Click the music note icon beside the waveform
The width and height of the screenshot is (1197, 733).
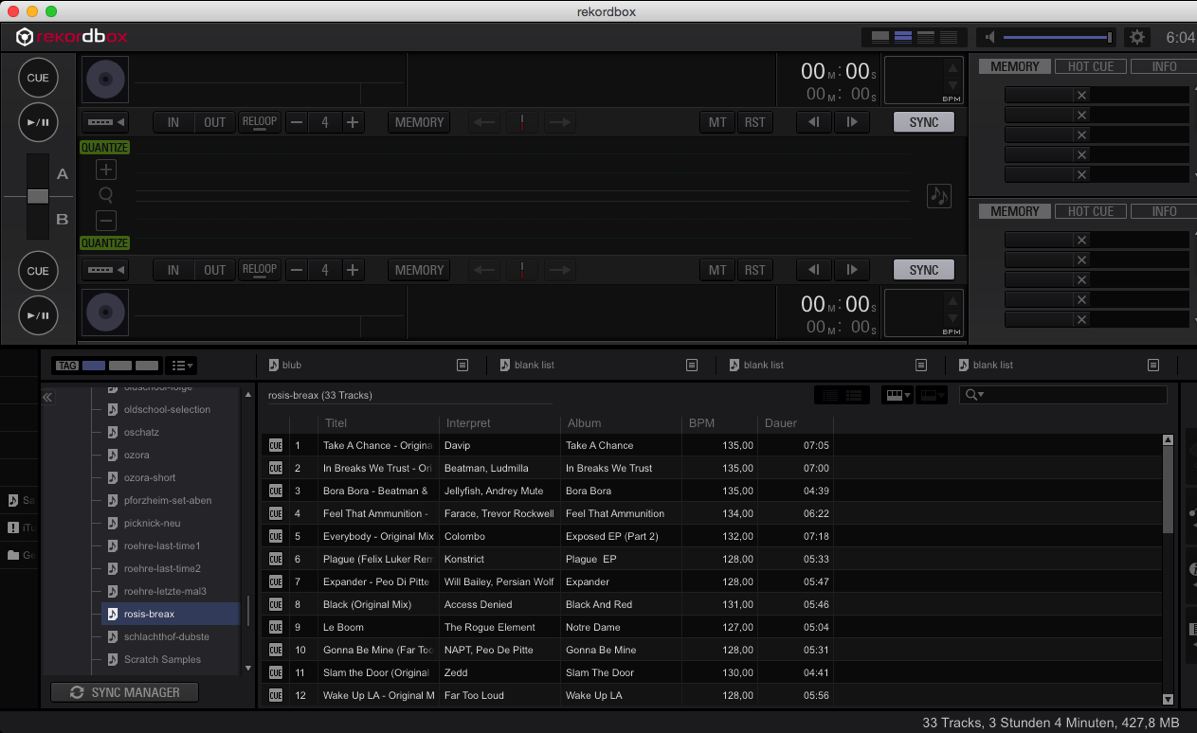[939, 196]
